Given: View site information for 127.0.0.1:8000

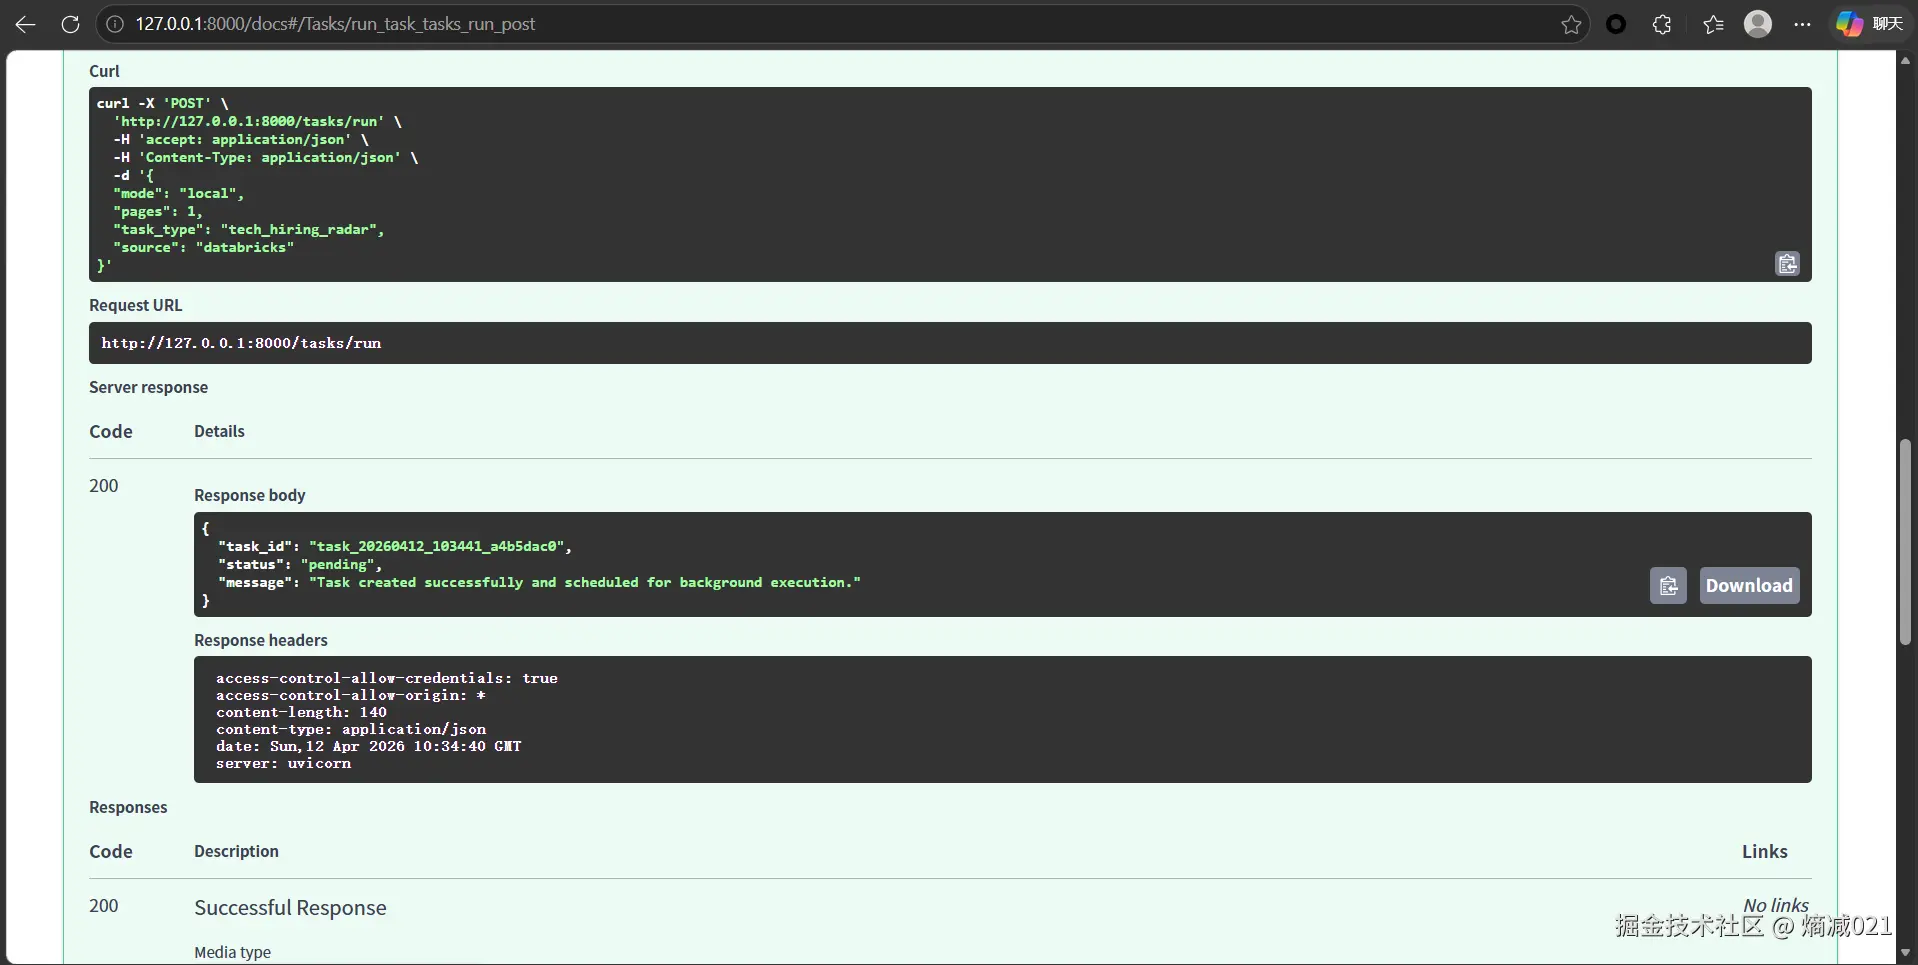Looking at the screenshot, I should (x=115, y=24).
